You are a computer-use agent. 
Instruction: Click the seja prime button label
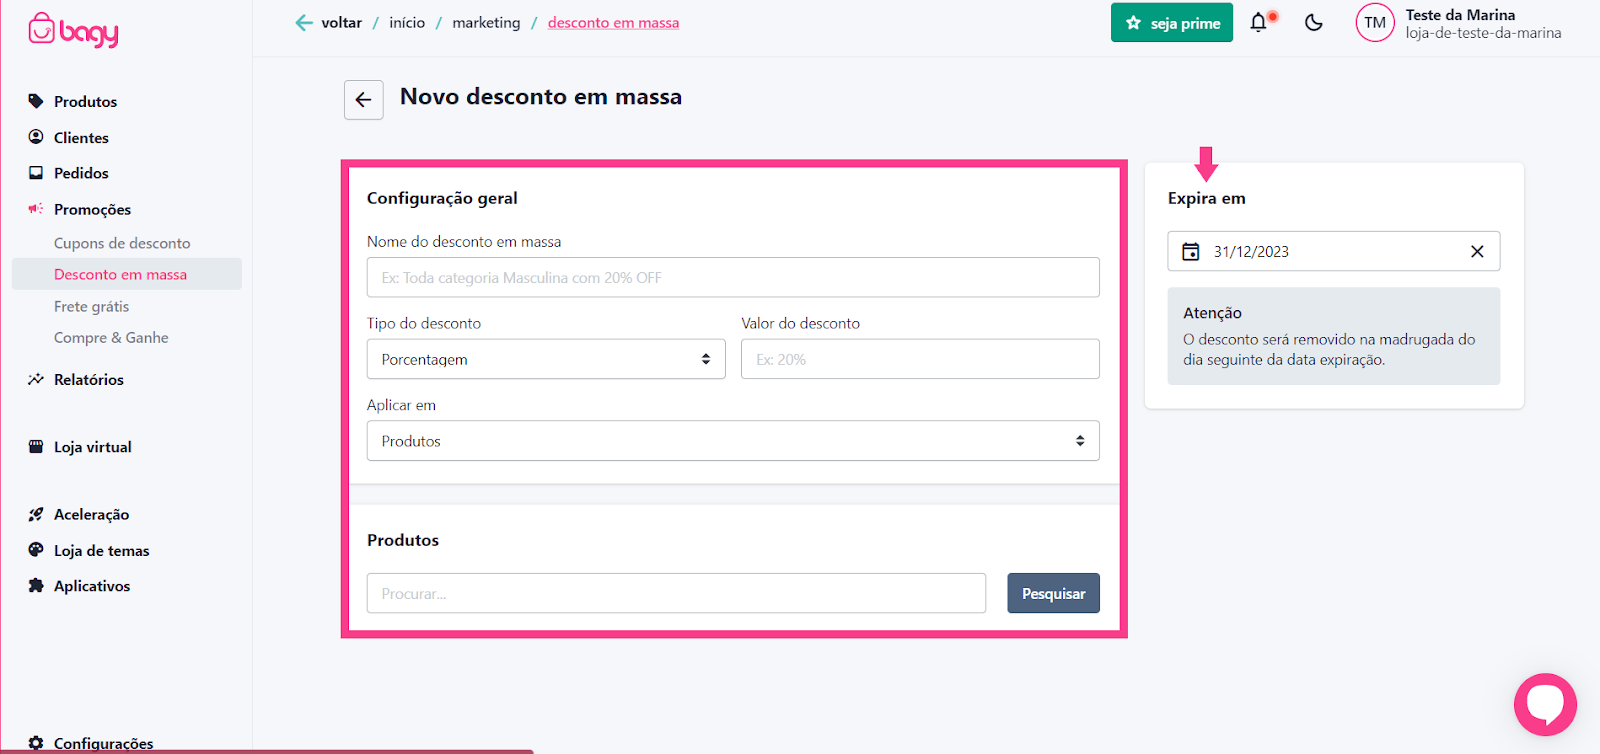(1186, 23)
